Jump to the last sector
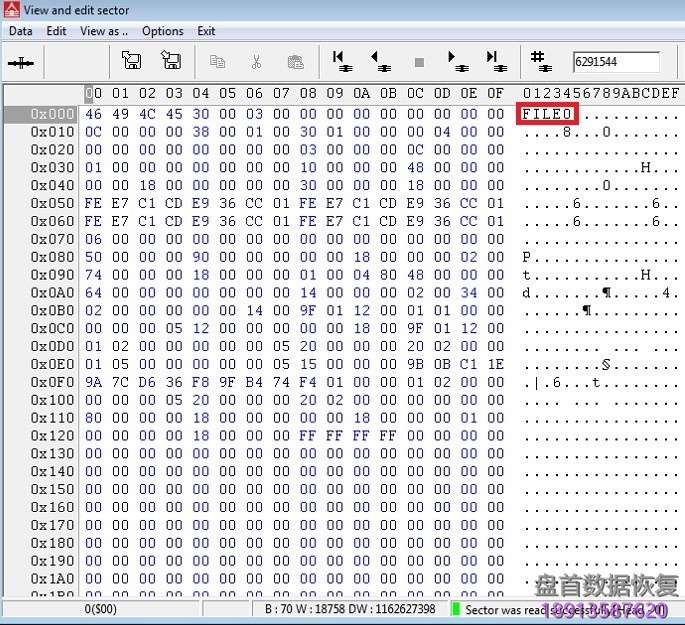 [x=497, y=61]
